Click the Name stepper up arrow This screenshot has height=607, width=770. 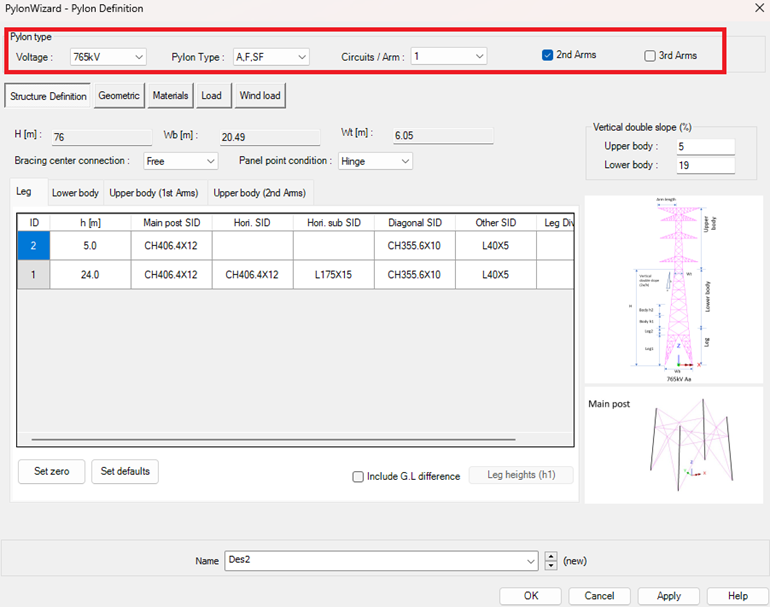(x=551, y=556)
